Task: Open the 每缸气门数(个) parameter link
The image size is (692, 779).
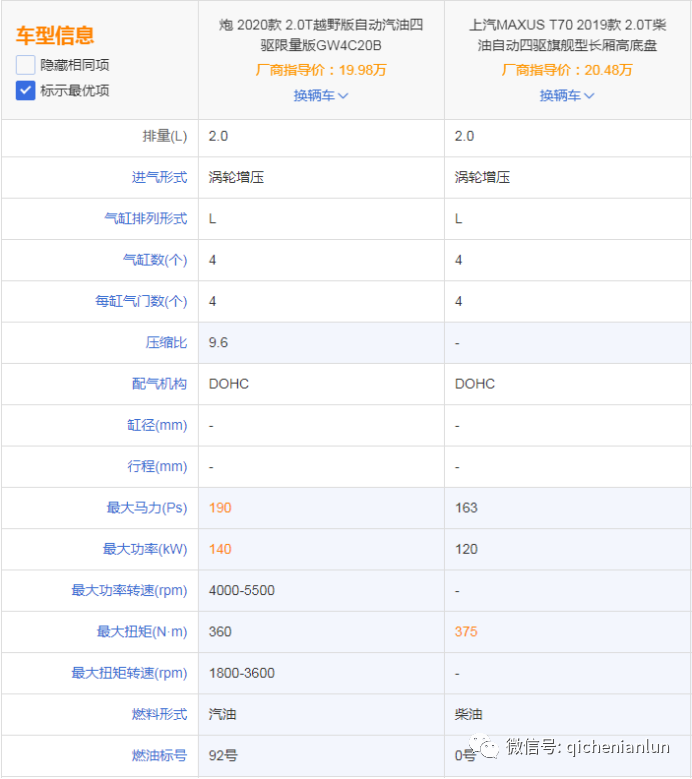Action: [x=142, y=301]
